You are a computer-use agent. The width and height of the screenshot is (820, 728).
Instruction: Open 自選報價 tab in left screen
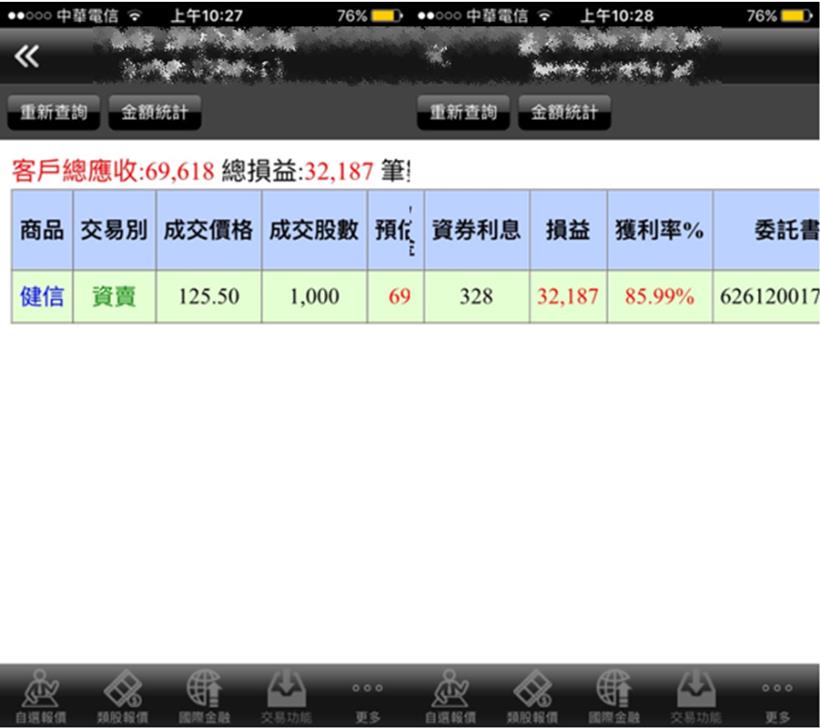[41, 696]
